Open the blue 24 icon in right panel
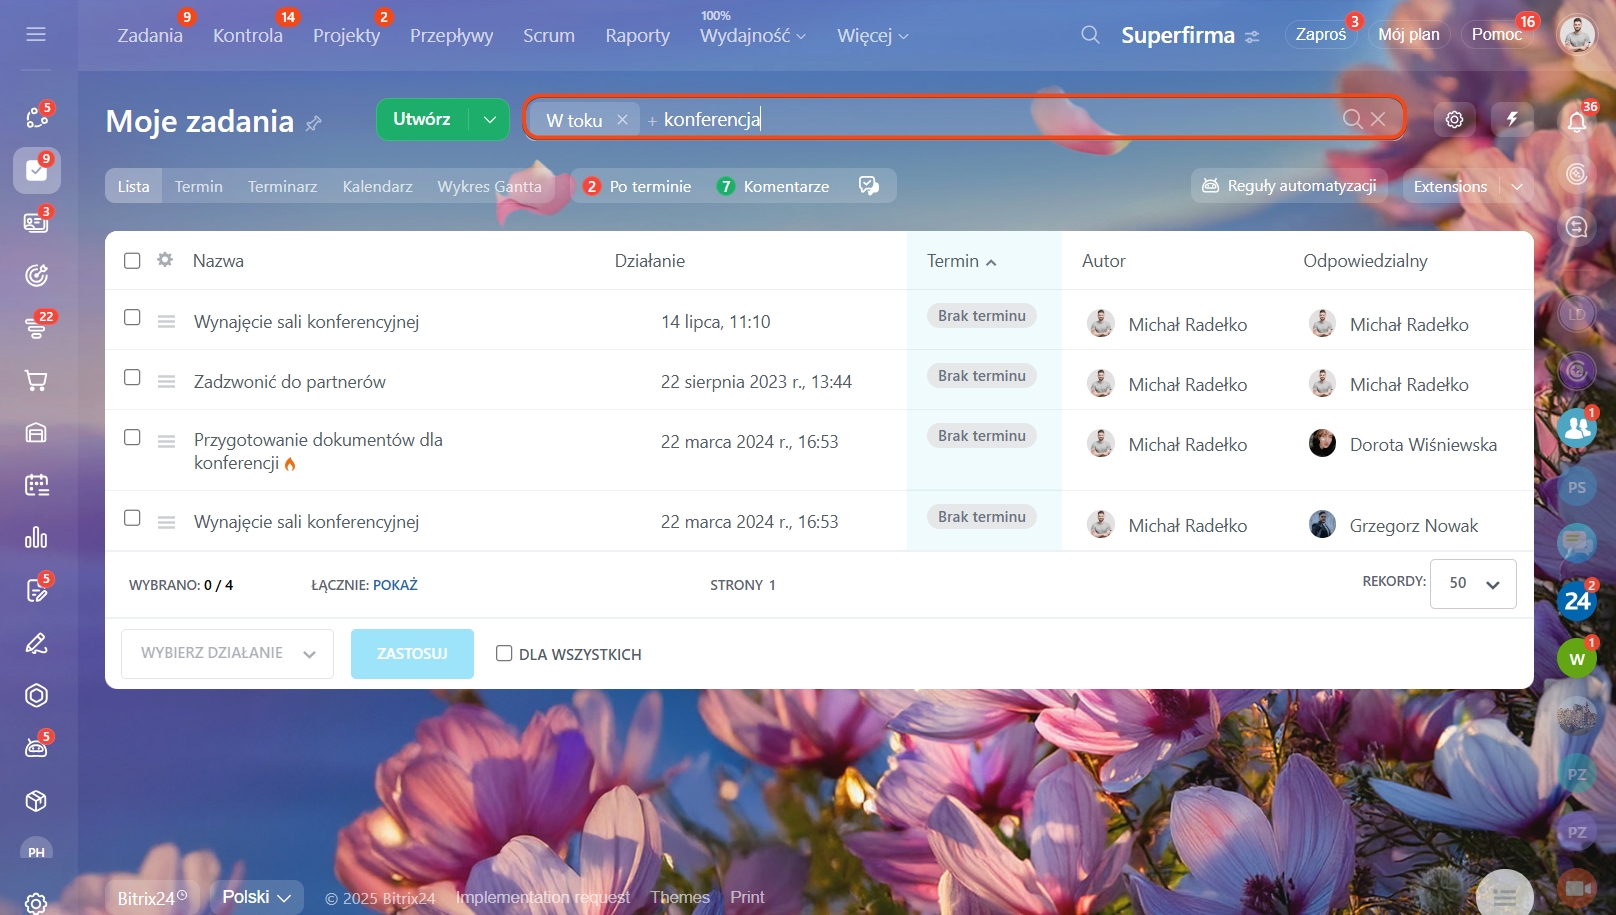Screen dimensions: 1616x915 [1577, 600]
